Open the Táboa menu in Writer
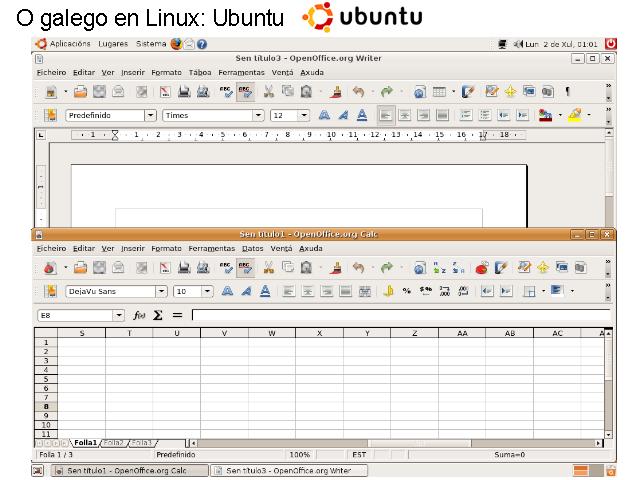This screenshot has height=480, width=640. pyautogui.click(x=200, y=72)
